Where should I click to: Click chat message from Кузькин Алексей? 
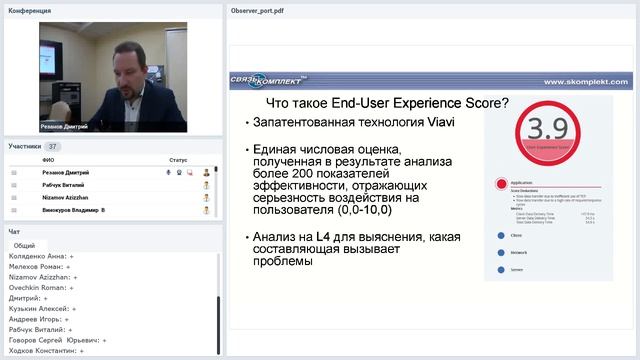point(42,309)
